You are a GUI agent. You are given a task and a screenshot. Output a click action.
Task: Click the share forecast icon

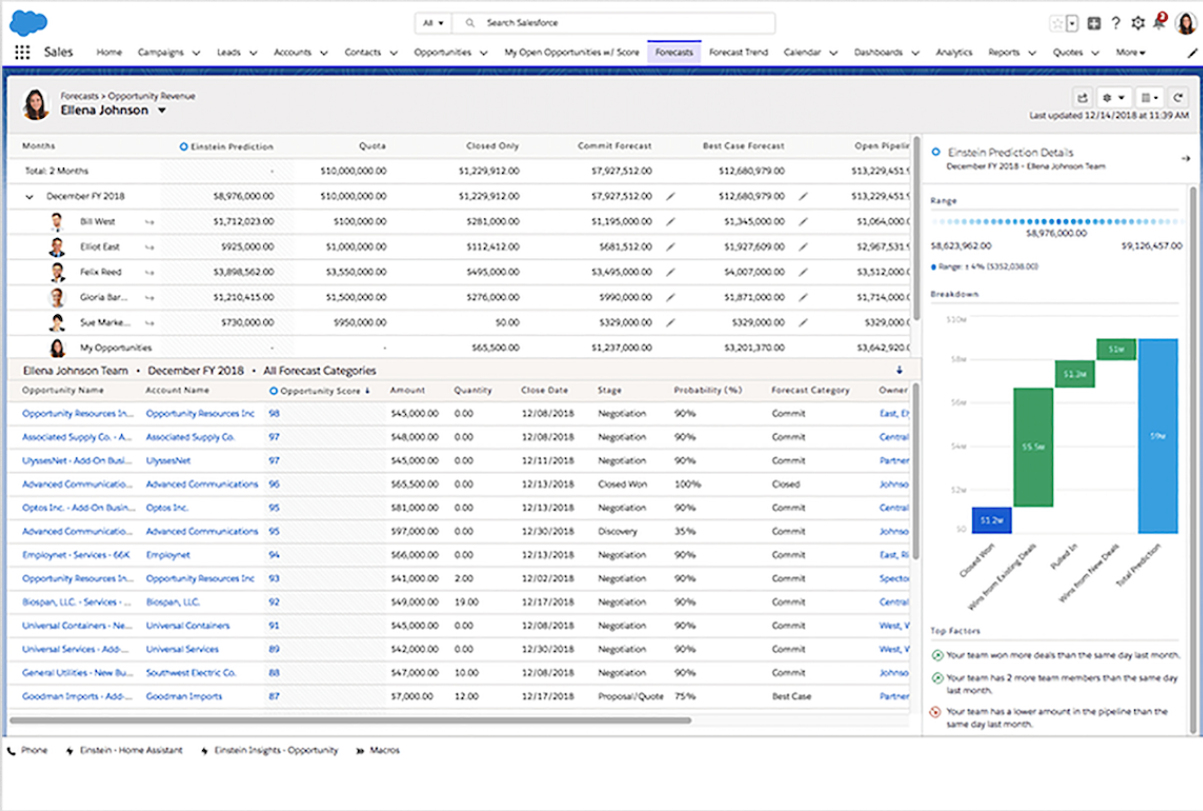1082,97
